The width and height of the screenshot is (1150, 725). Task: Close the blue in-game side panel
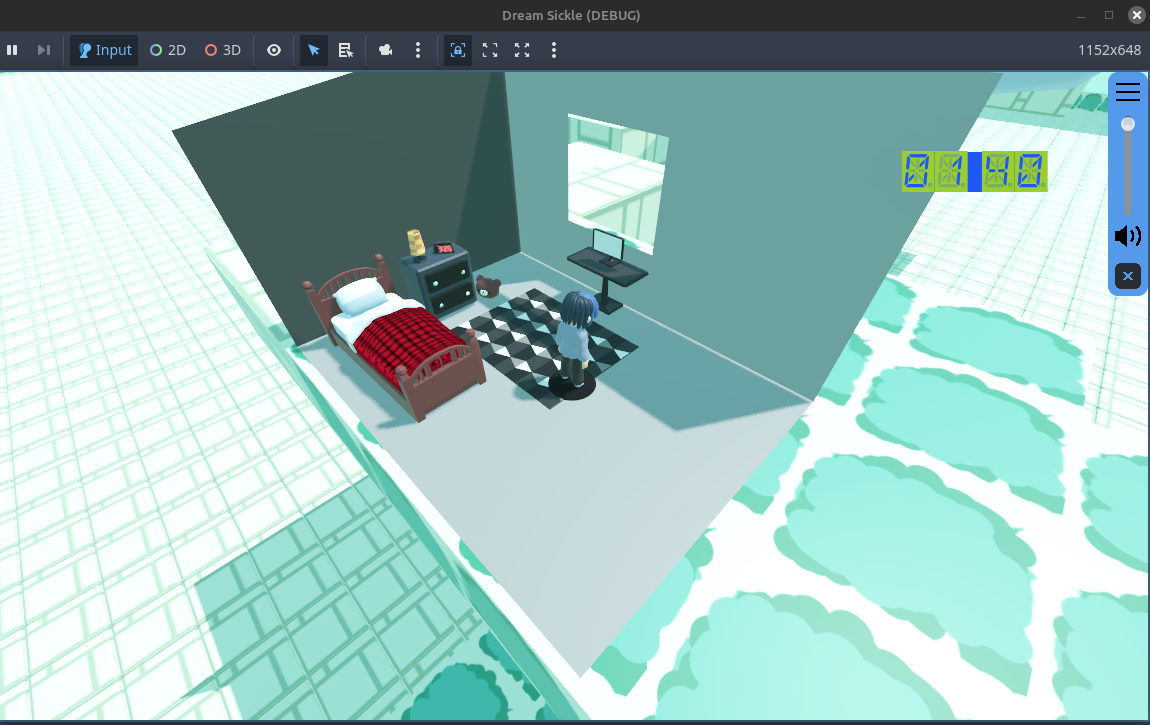[1128, 276]
